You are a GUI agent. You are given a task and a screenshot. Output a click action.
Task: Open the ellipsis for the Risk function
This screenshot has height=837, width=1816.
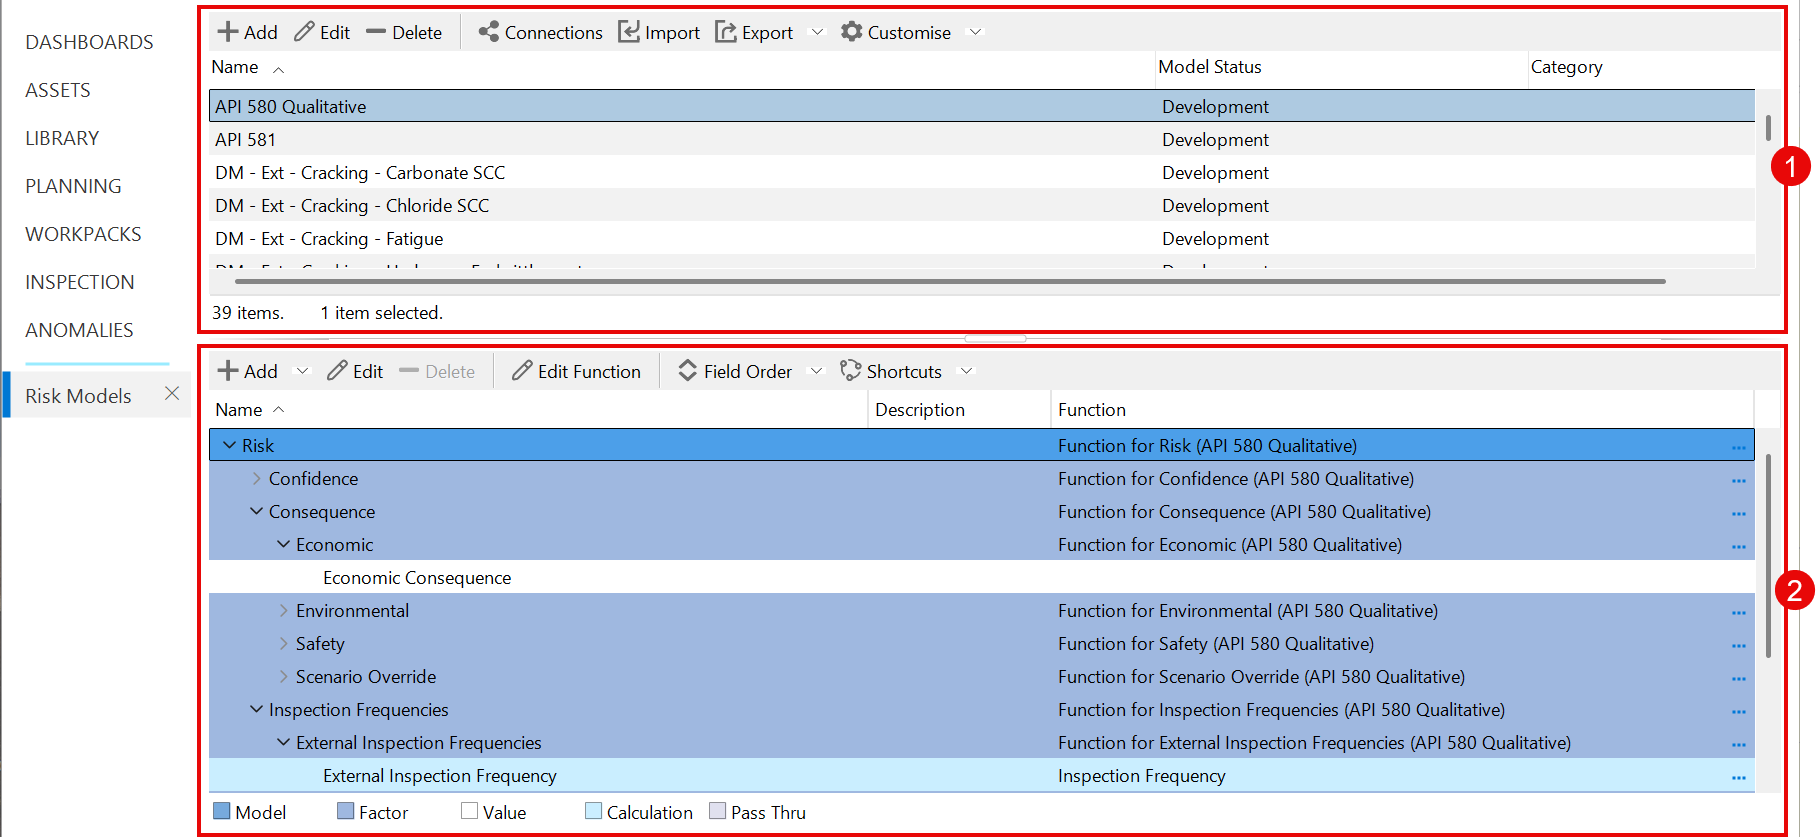pos(1739,447)
